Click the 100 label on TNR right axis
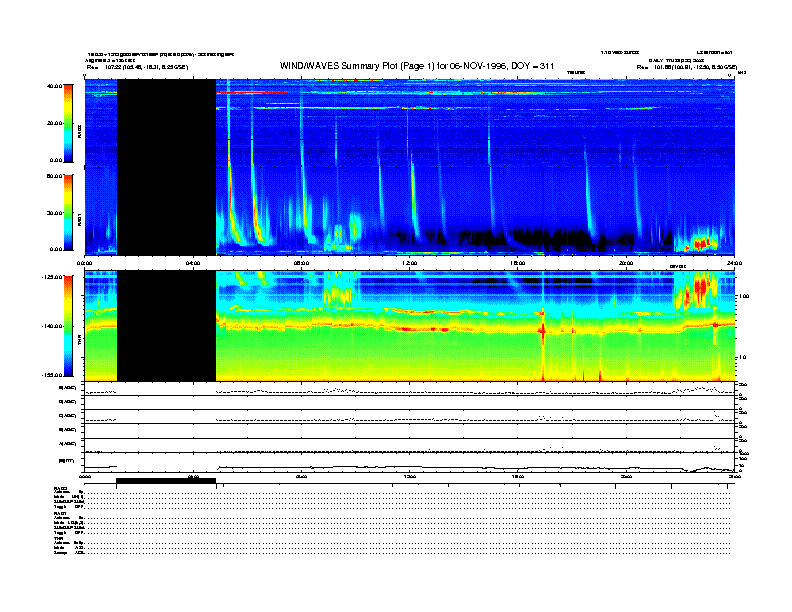This screenshot has width=792, height=612. click(x=744, y=296)
